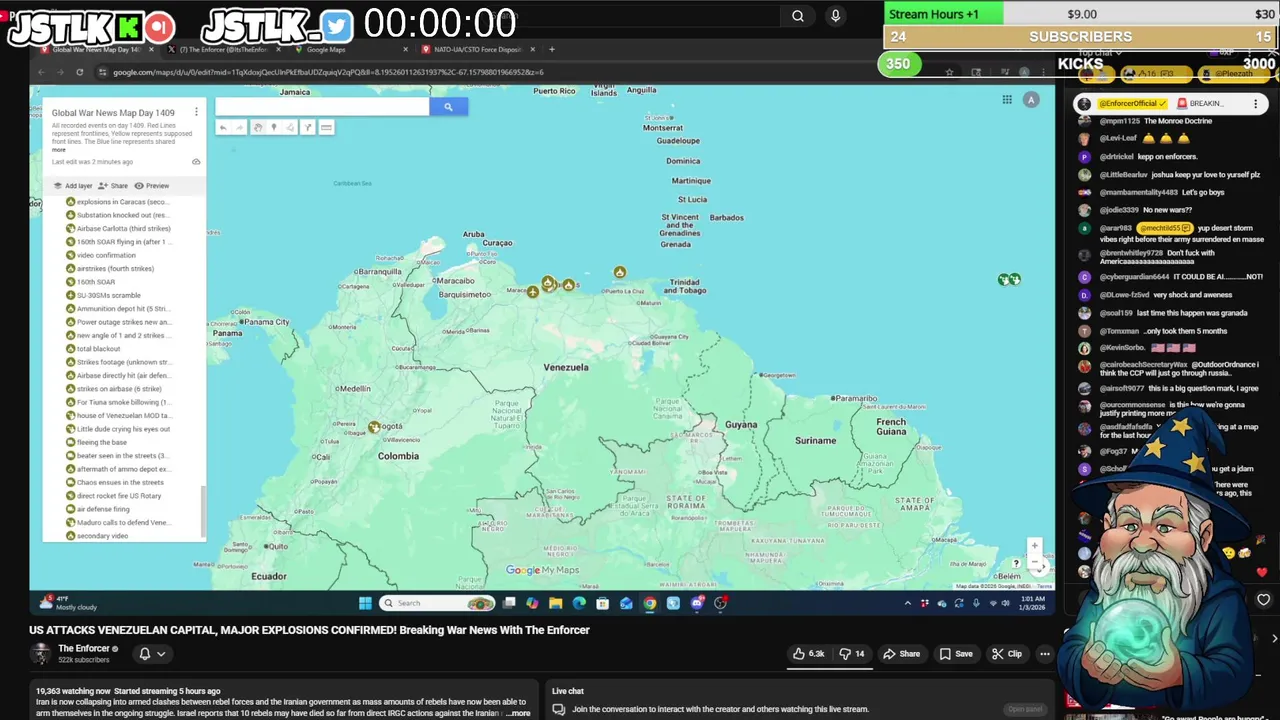Switch to the Google Maps tab
This screenshot has height=720, width=1280.
350,49
